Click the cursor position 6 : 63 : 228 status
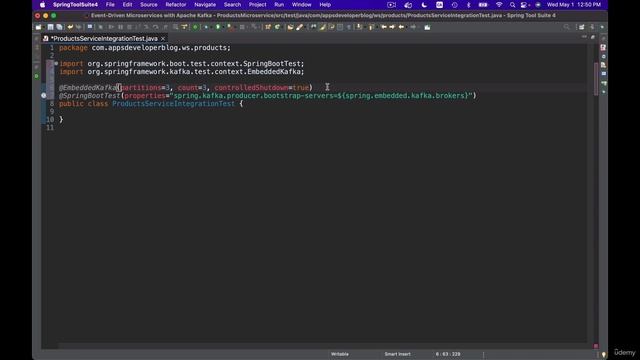Screen dimensions: 640x360 (x=448, y=354)
